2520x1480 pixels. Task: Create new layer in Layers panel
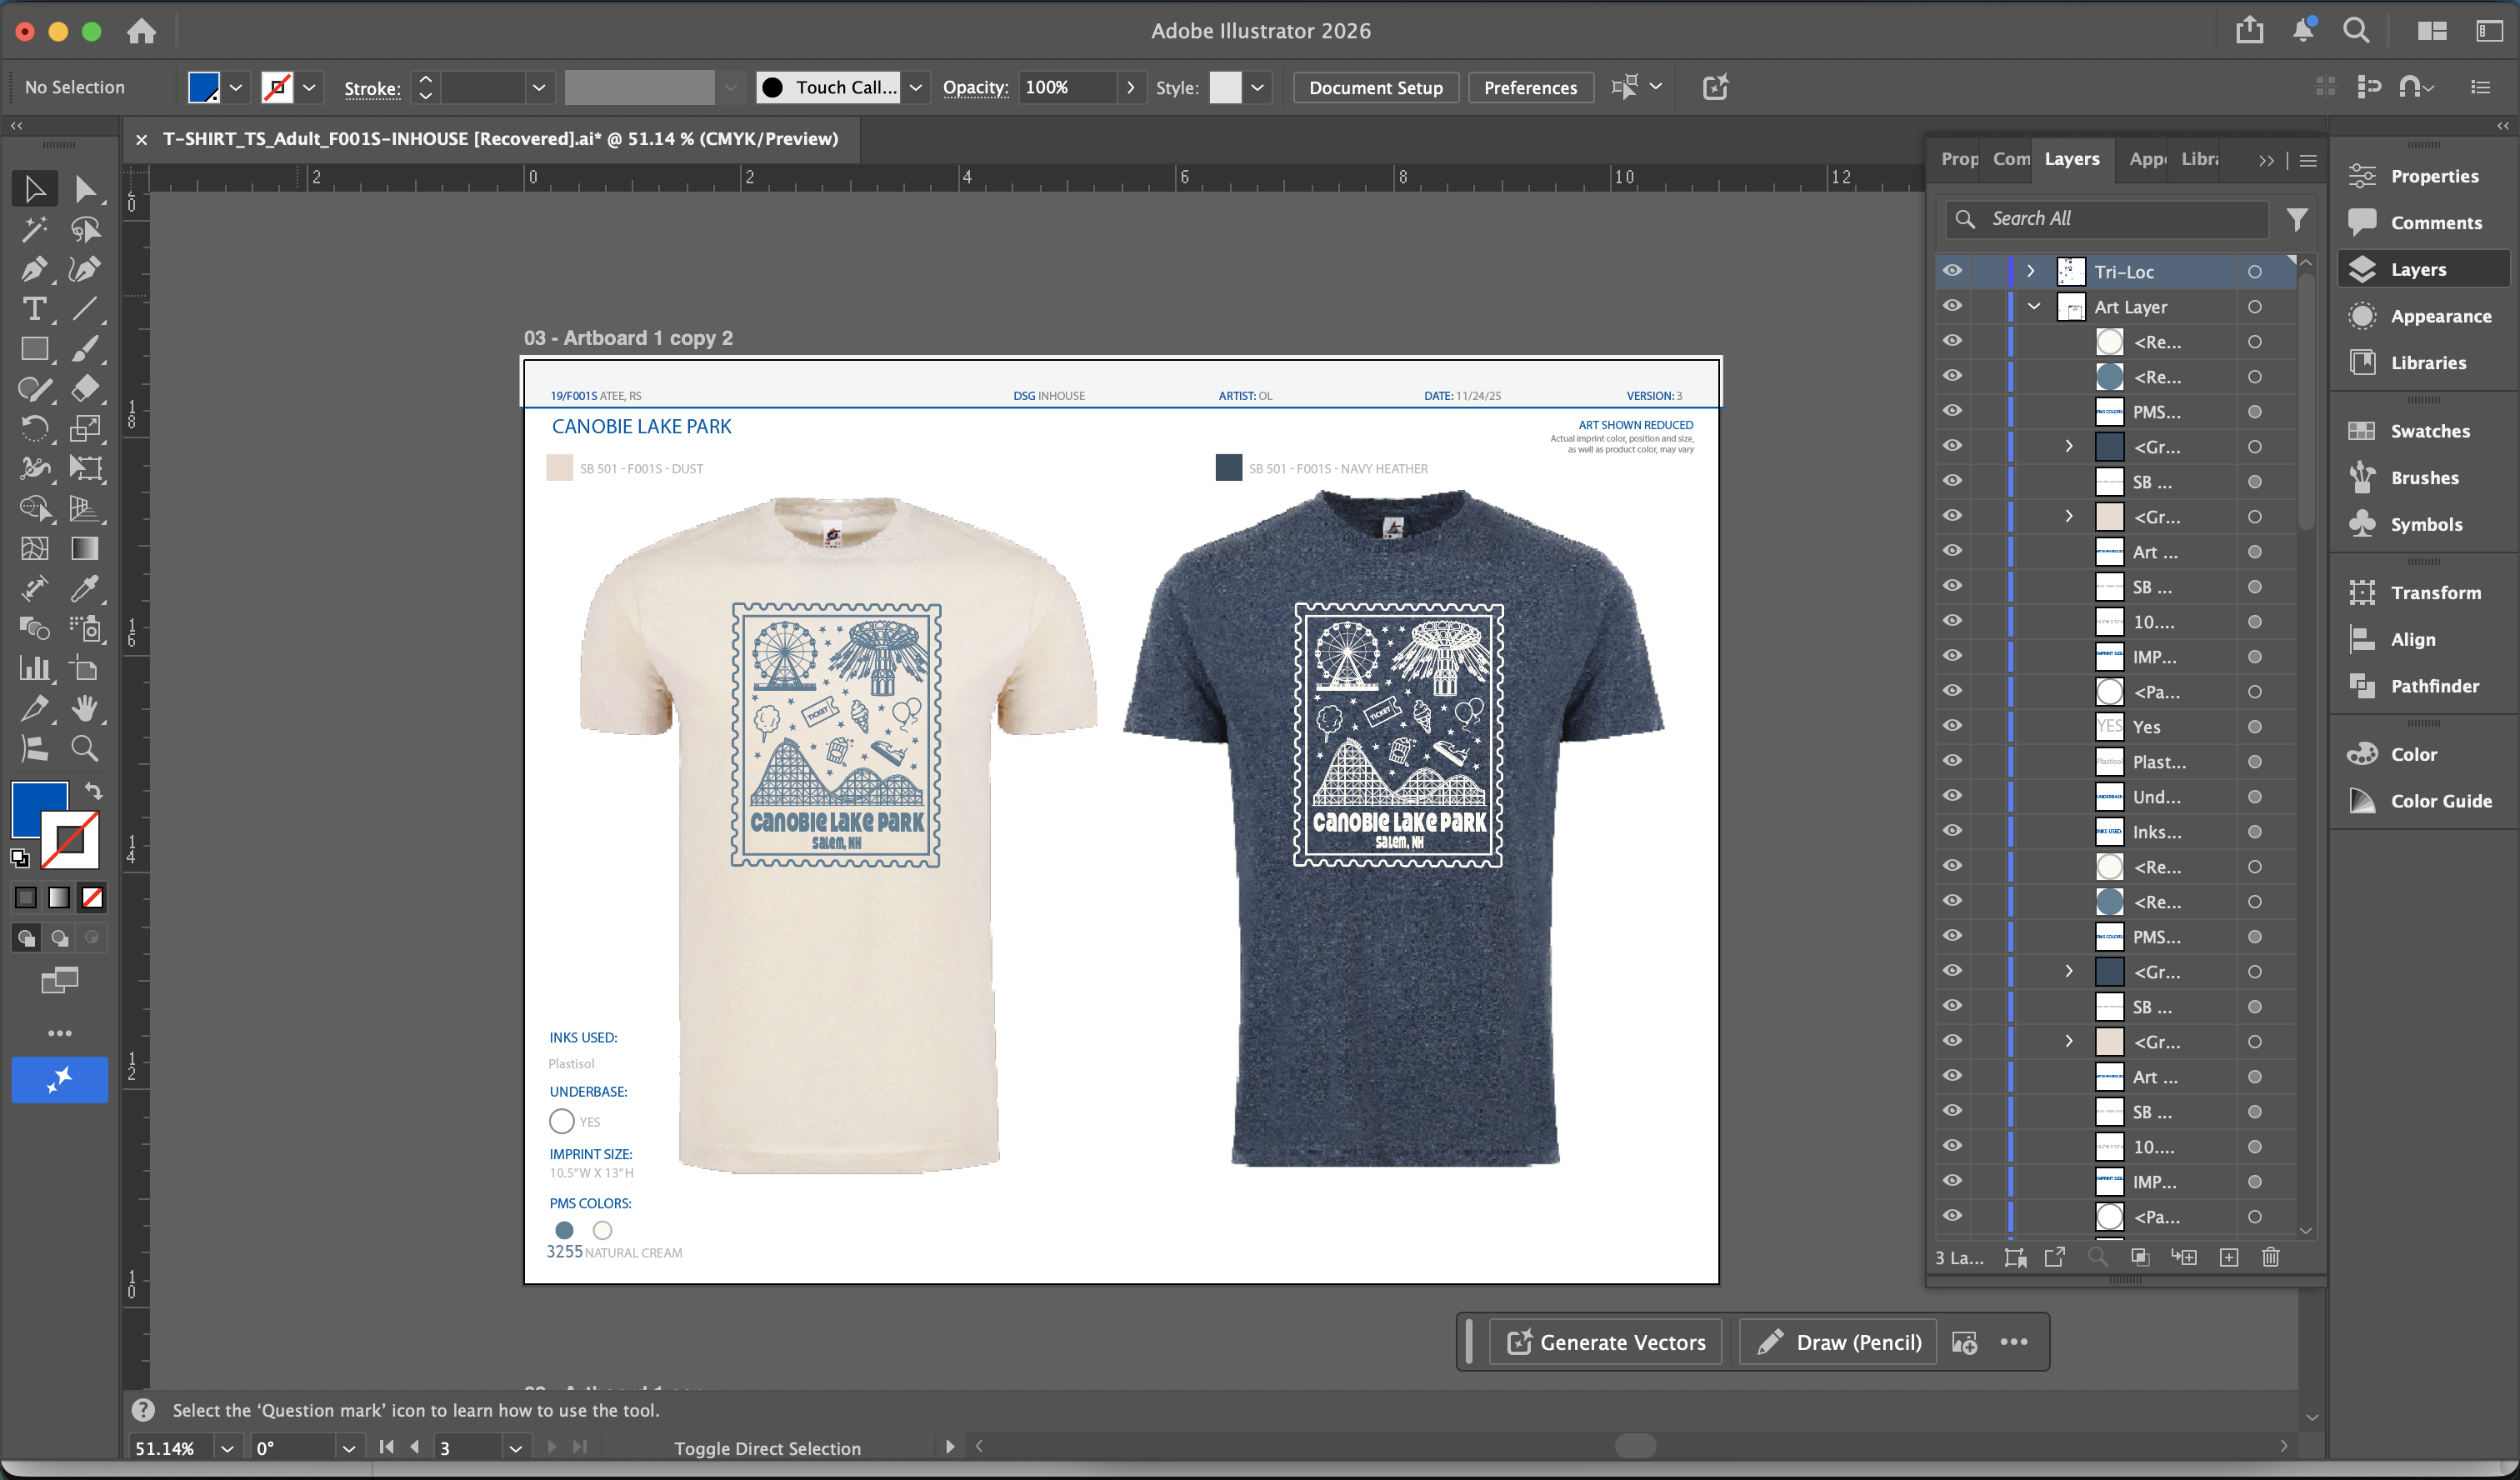click(2229, 1257)
